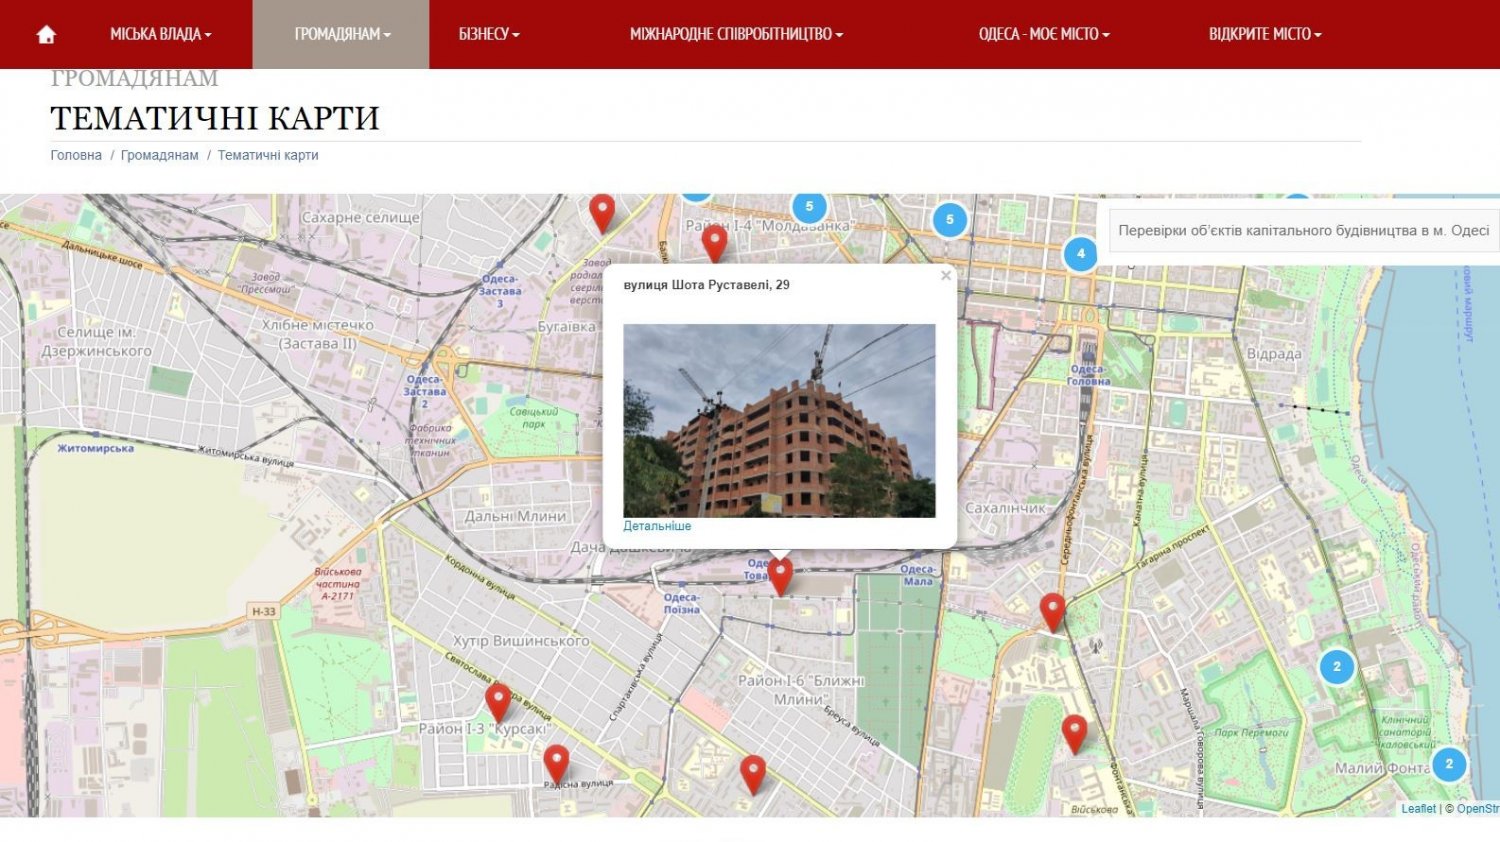Expand the Міжнародне співробітництво dropdown

click(737, 35)
